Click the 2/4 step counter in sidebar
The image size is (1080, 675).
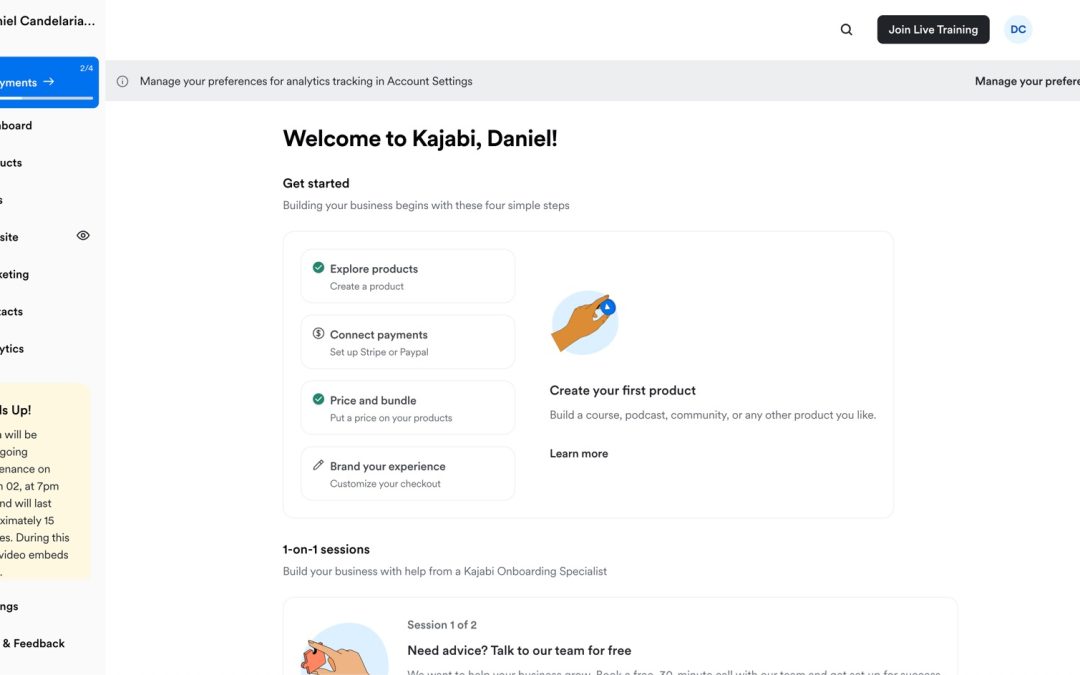pyautogui.click(x=86, y=68)
